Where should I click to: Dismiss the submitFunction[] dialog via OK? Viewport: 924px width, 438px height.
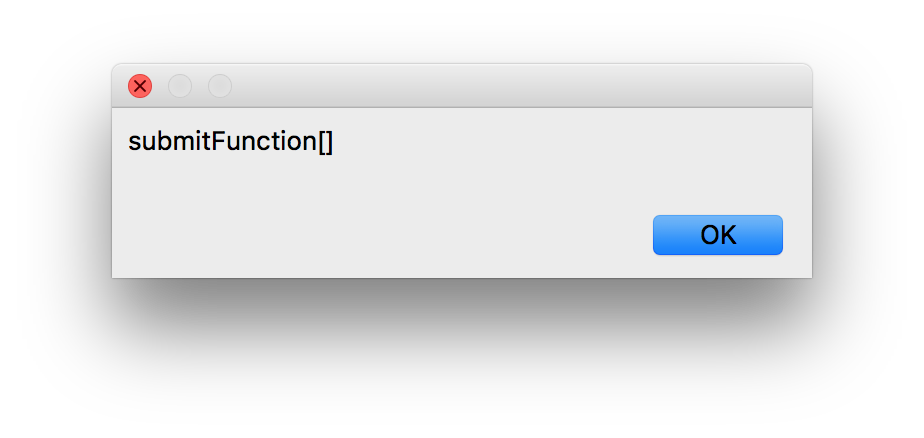click(x=717, y=235)
